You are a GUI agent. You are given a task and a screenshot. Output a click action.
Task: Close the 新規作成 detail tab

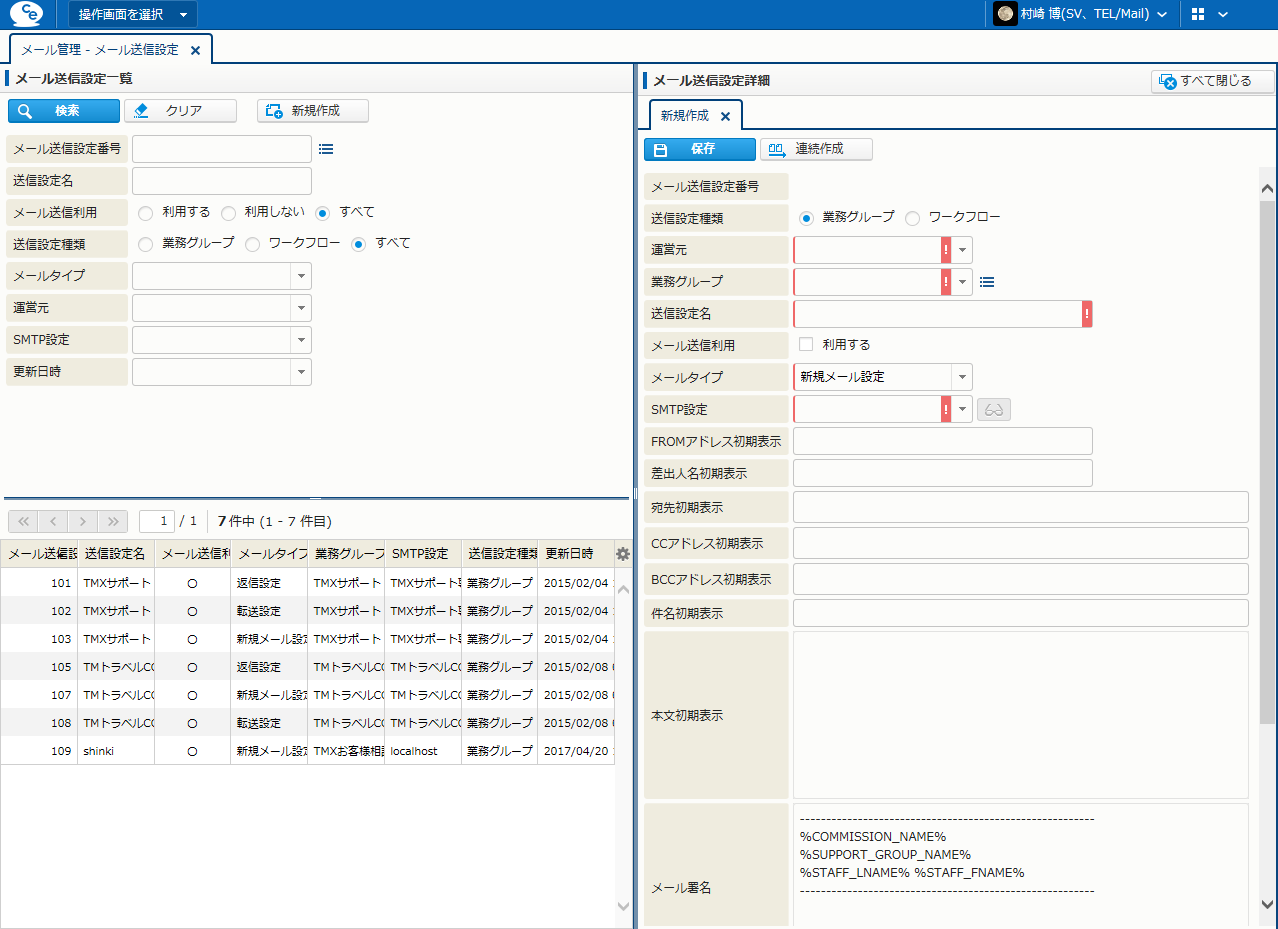pyautogui.click(x=726, y=116)
